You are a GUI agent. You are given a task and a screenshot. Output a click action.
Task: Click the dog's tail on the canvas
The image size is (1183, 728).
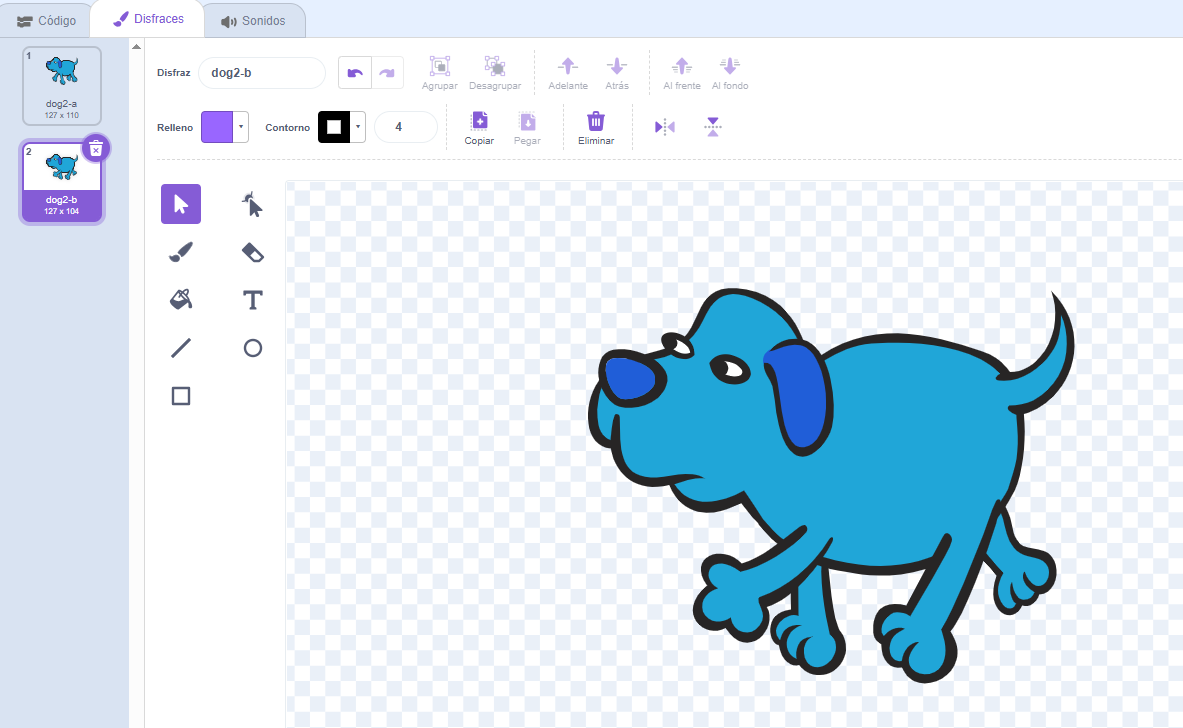click(x=1049, y=362)
